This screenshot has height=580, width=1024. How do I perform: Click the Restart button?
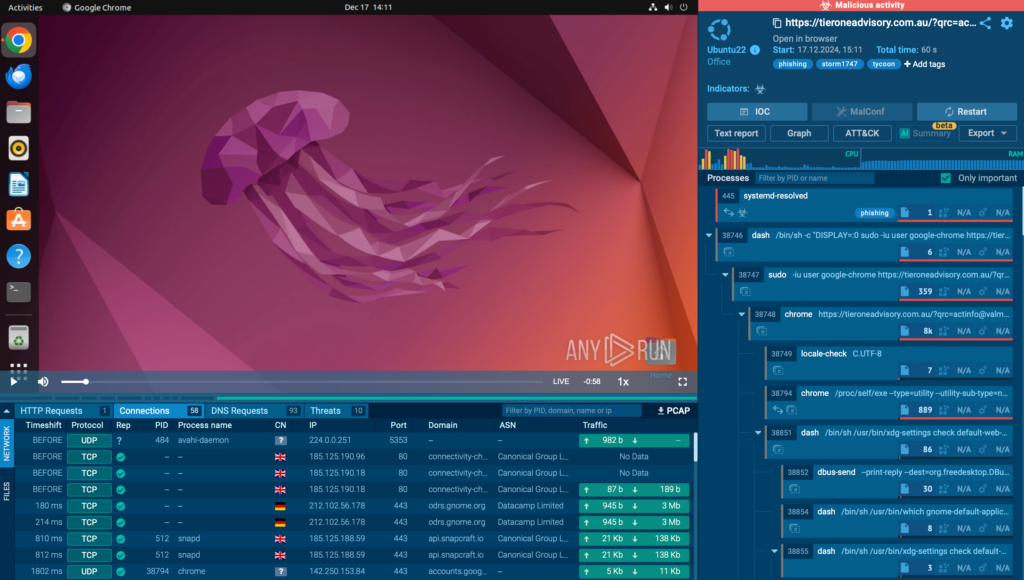pyautogui.click(x=966, y=112)
